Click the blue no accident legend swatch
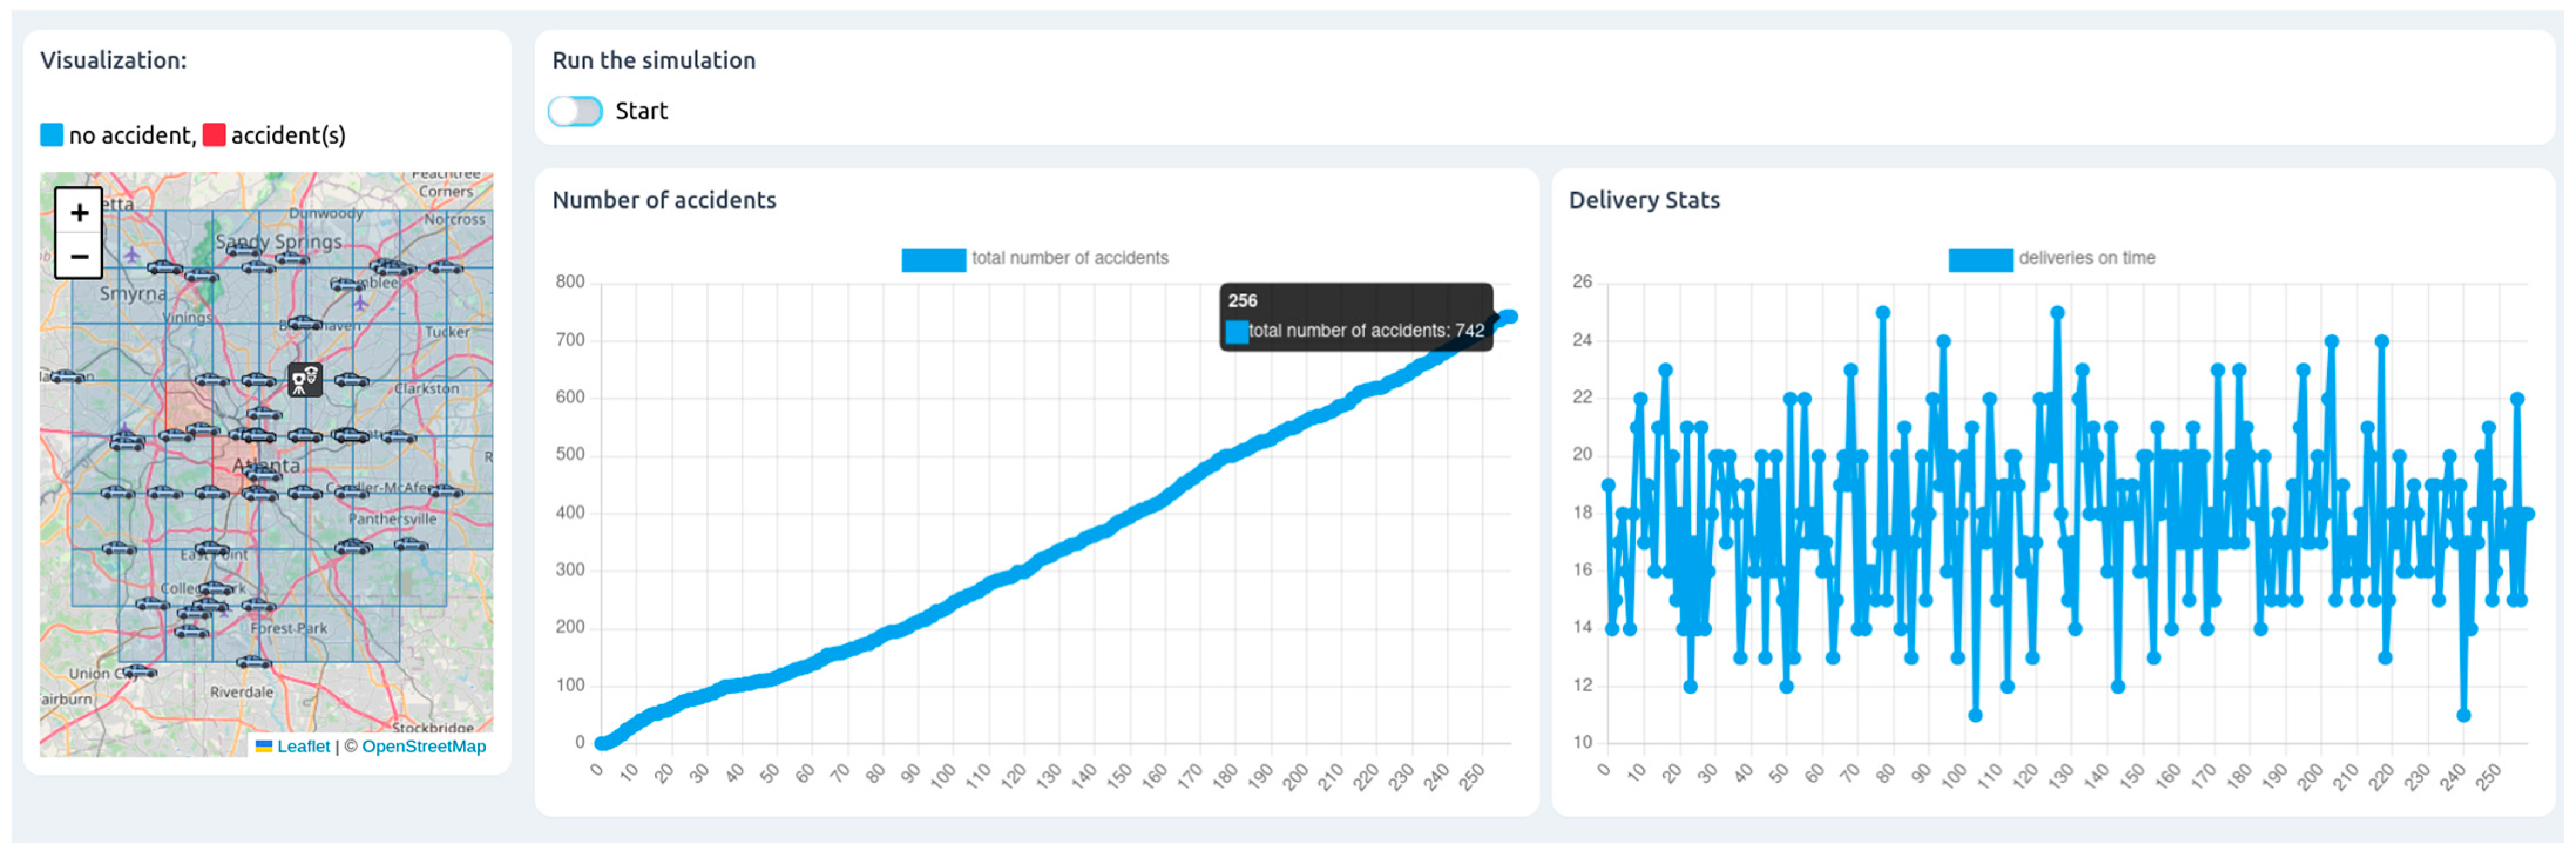Screen dimensions: 2576x855 pos(51,135)
